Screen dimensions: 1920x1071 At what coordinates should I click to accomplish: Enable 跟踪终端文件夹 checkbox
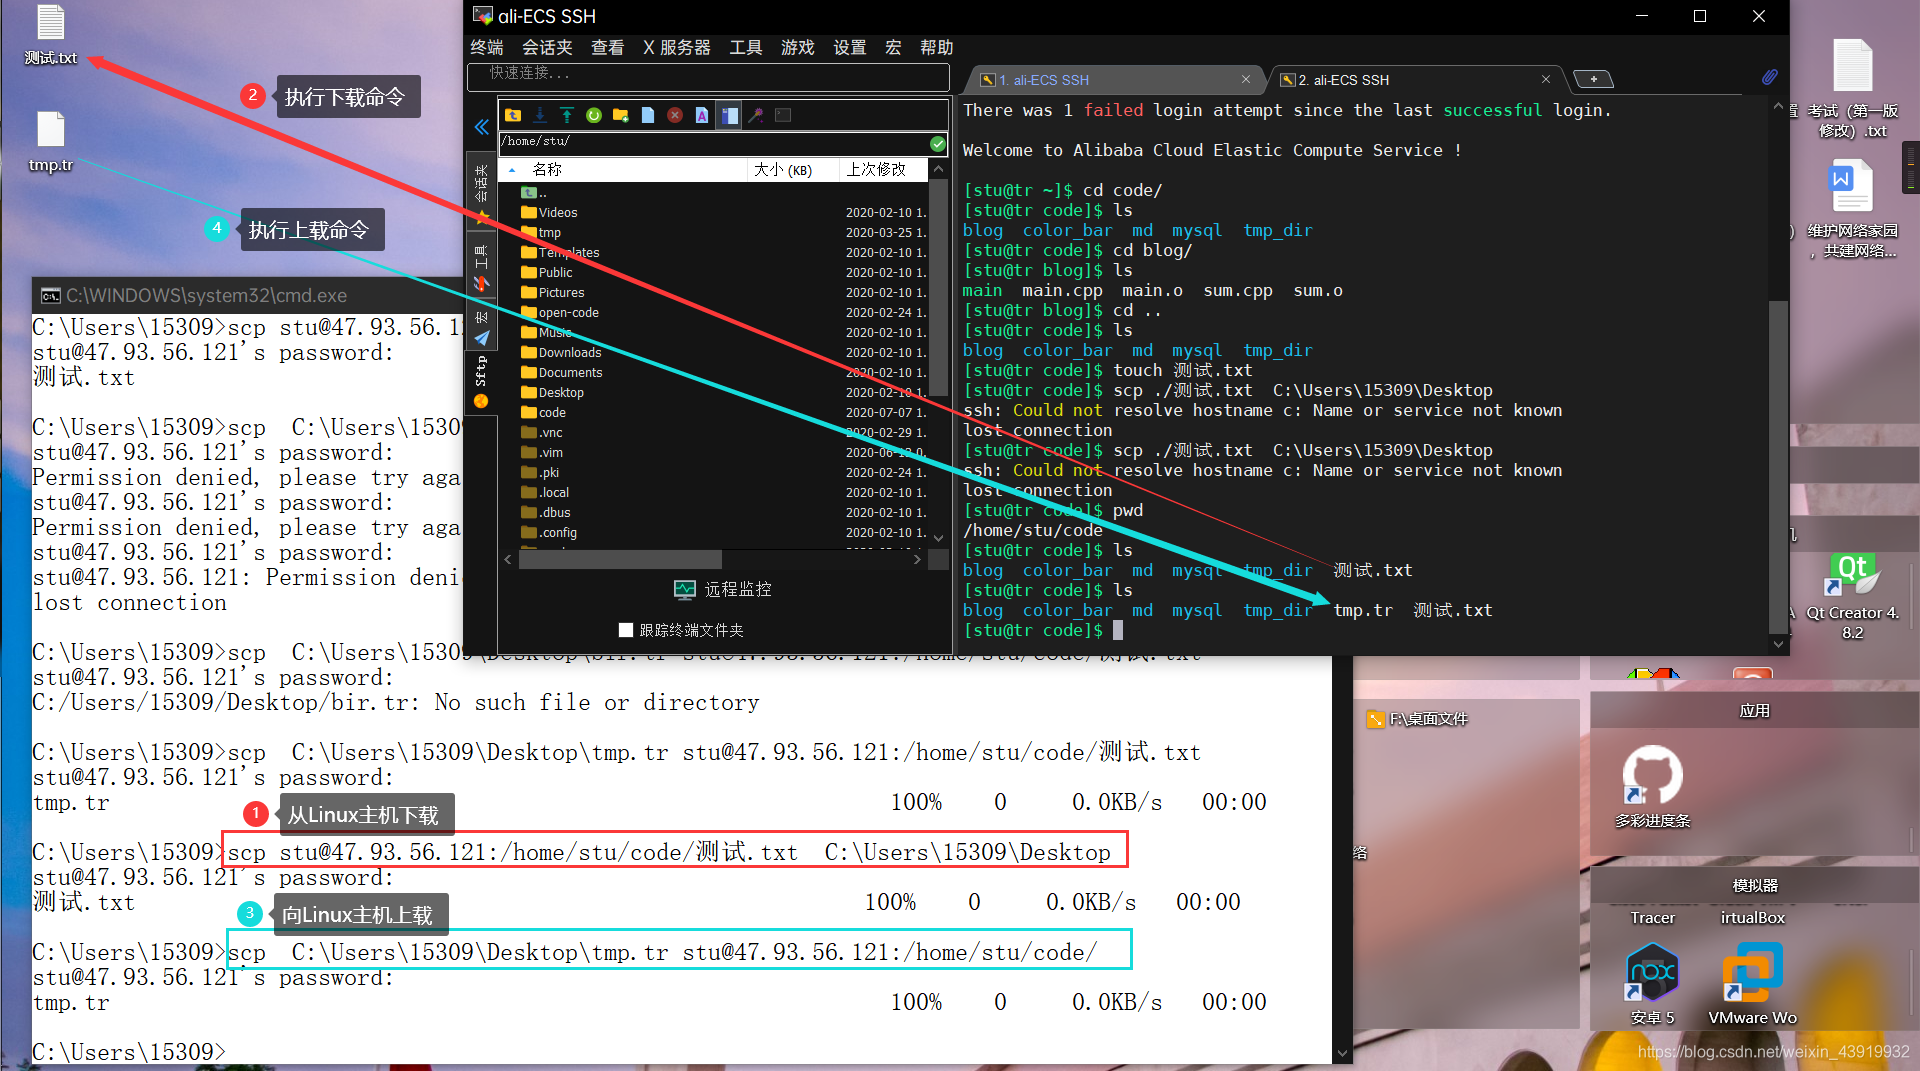click(x=626, y=630)
